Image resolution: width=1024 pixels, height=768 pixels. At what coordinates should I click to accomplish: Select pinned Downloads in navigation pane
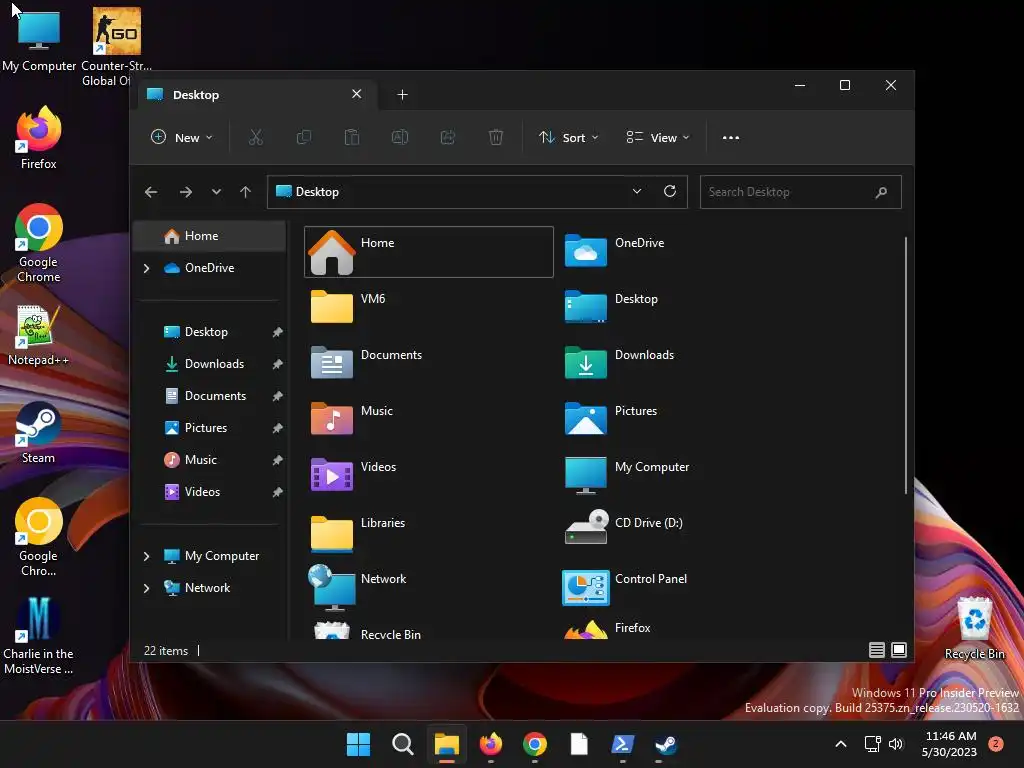pos(209,364)
